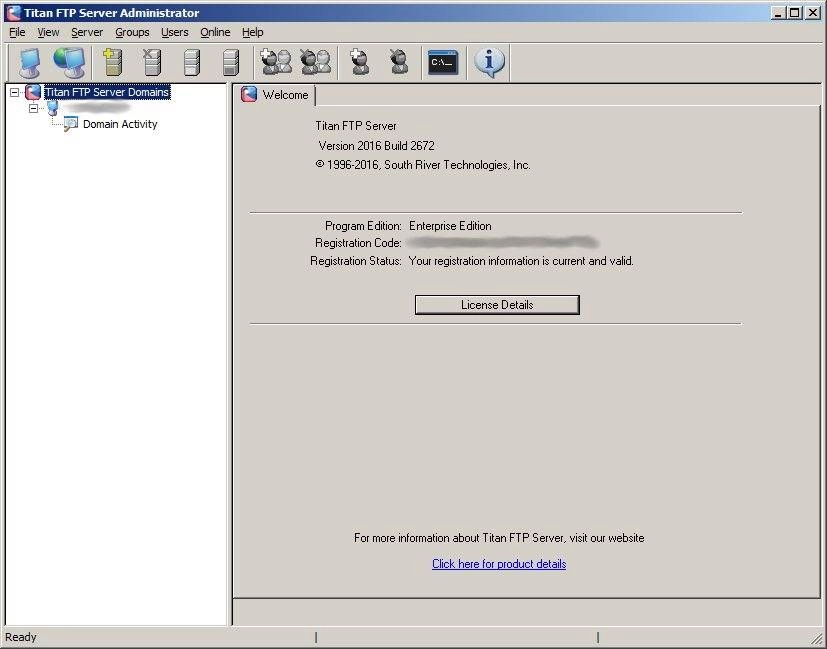827x649 pixels.
Task: Select Domain Activity in the tree
Action: [x=120, y=124]
